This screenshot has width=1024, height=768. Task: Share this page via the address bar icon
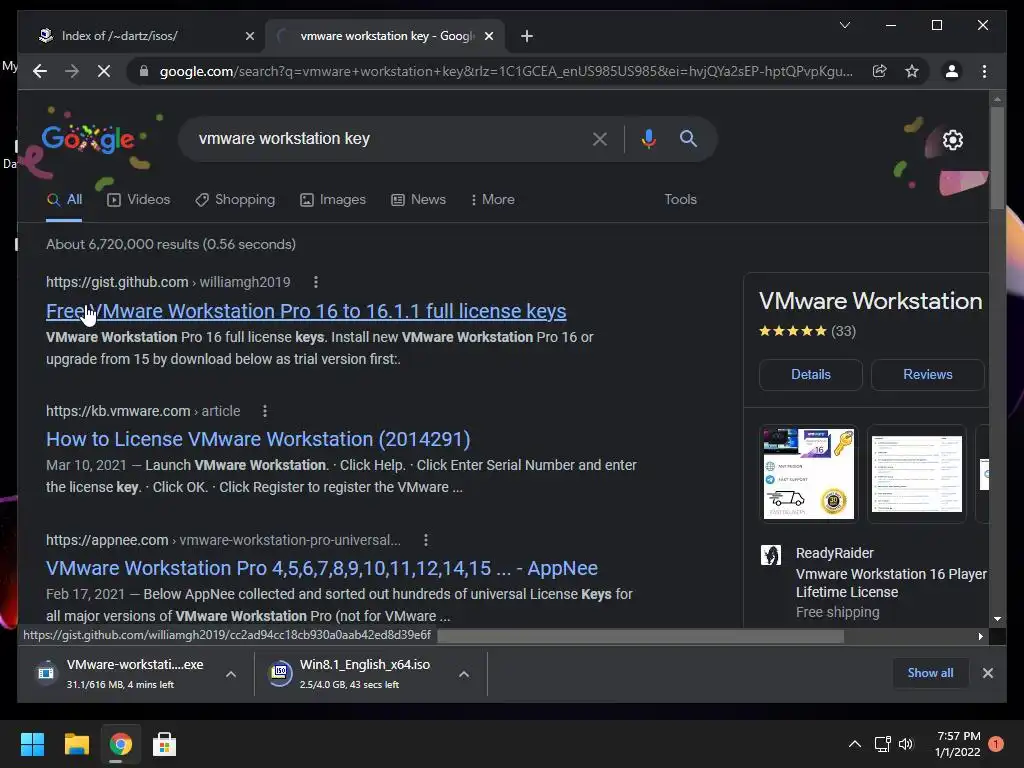pos(880,71)
